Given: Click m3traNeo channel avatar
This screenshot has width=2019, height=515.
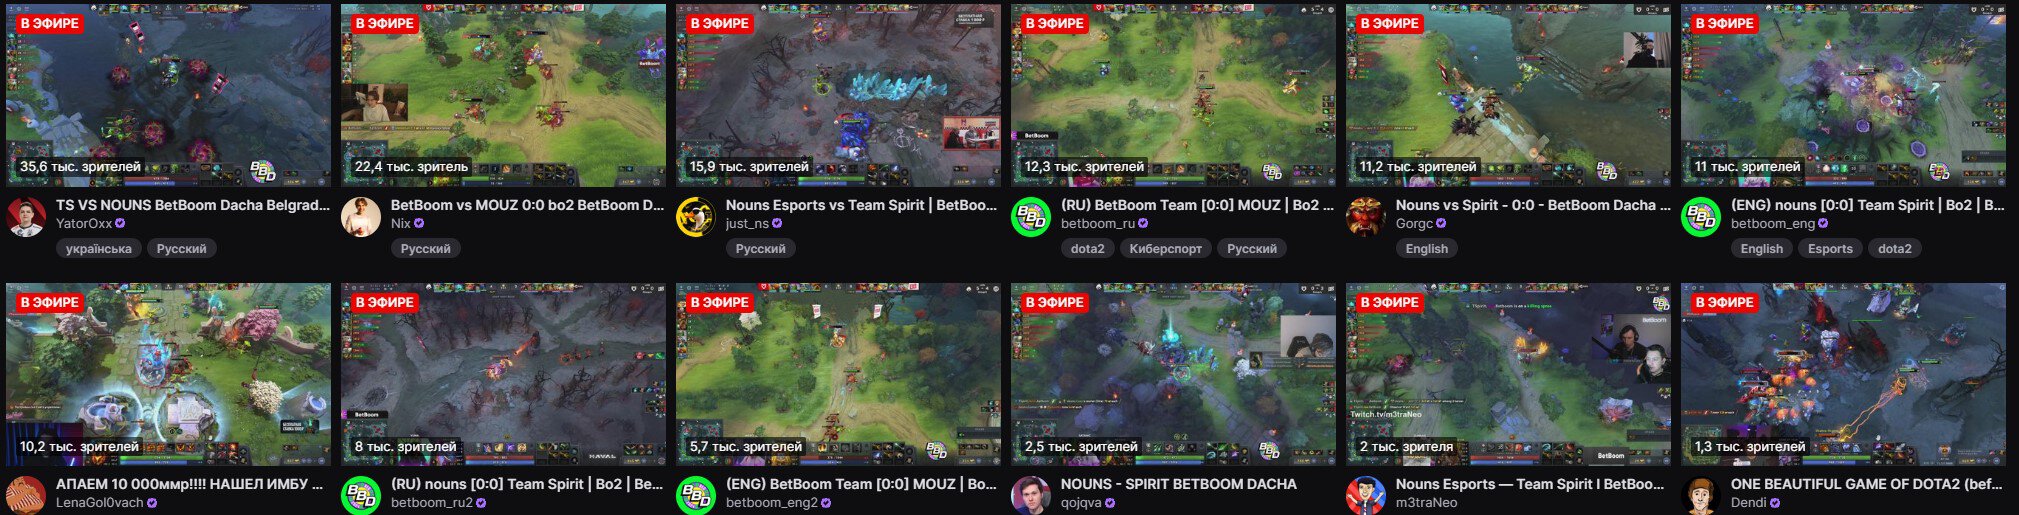Looking at the screenshot, I should [1366, 495].
